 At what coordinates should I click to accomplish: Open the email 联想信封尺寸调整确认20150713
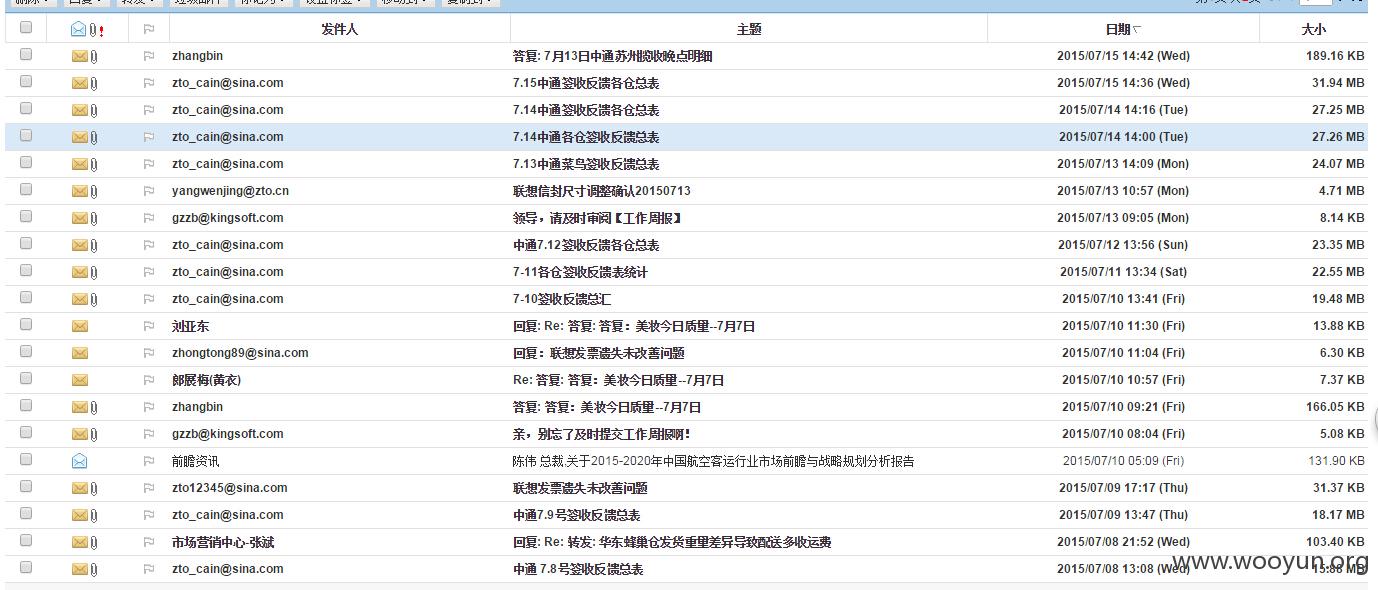(x=602, y=191)
